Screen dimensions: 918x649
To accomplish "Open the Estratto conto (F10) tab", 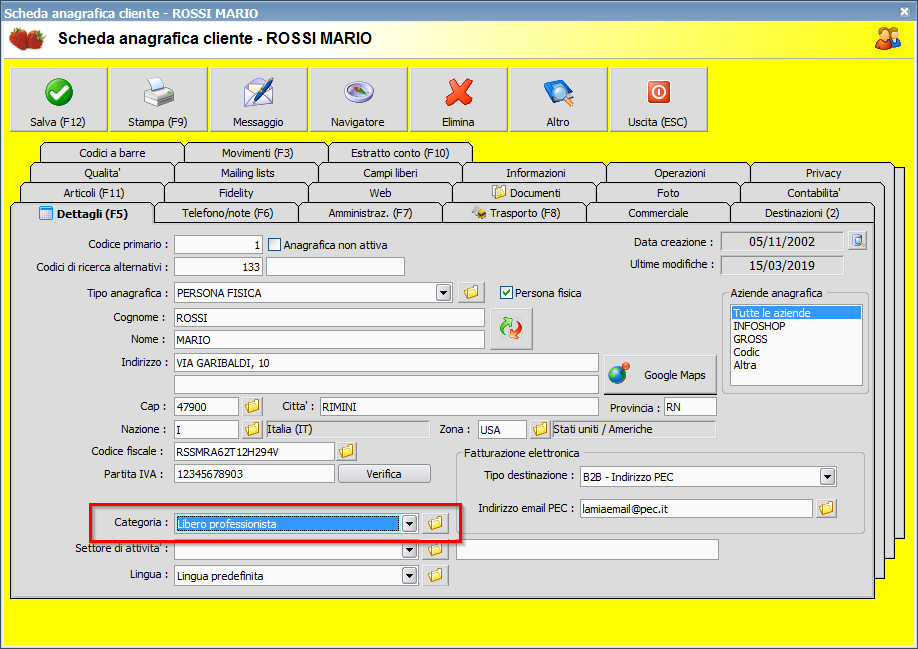I will pos(400,153).
